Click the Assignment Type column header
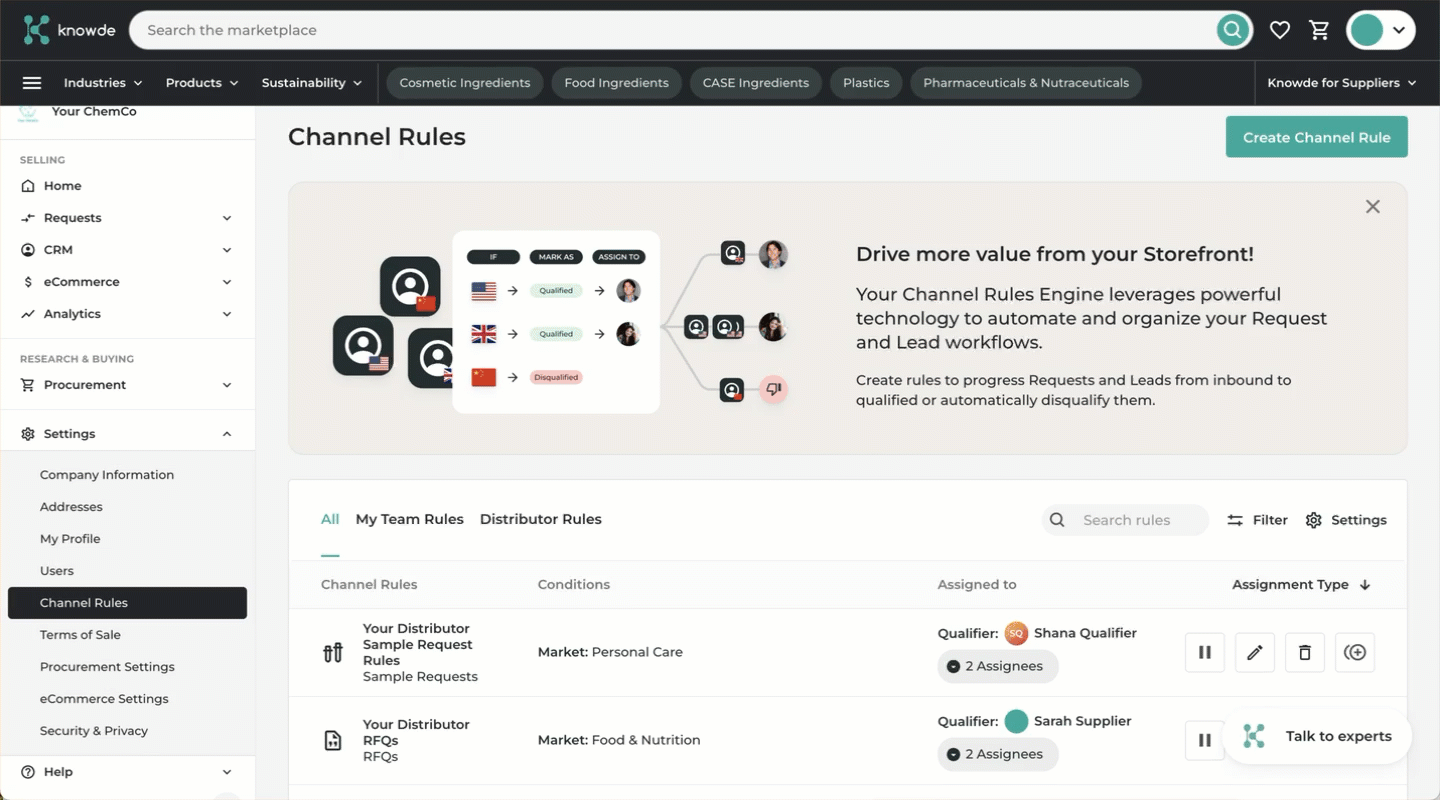 coord(1301,585)
